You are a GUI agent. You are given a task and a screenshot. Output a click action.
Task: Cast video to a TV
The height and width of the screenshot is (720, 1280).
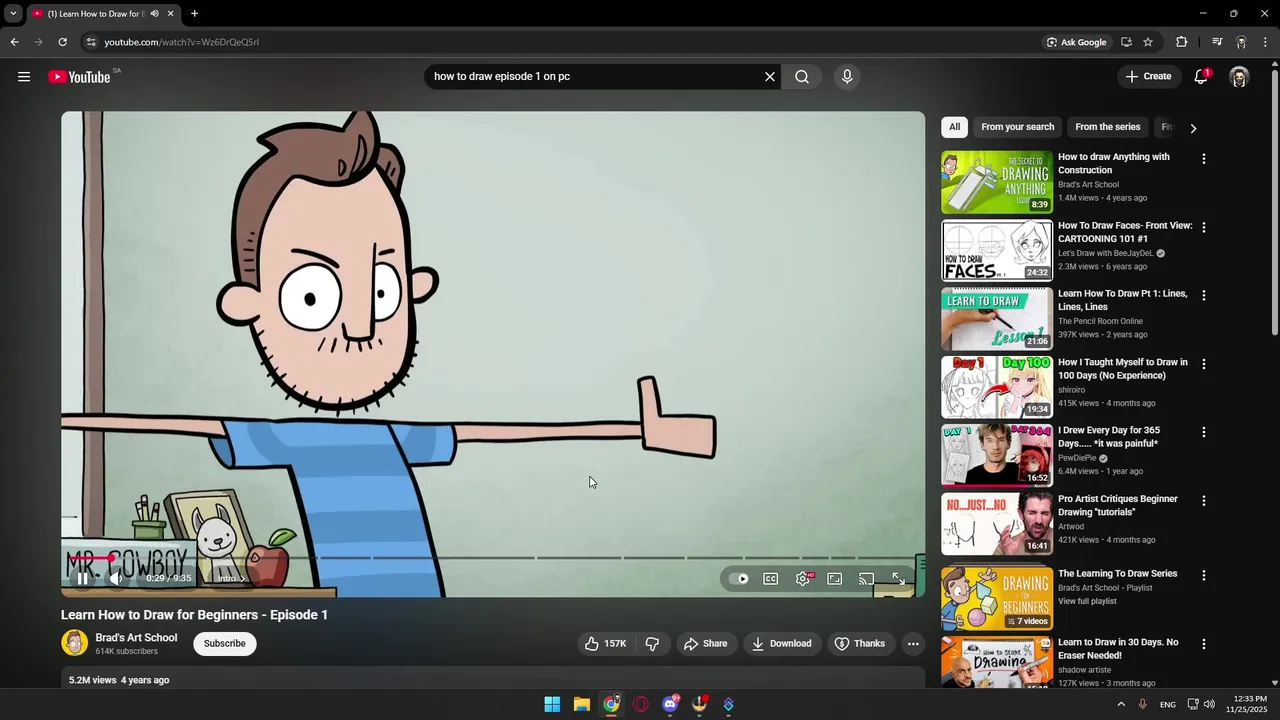867,579
